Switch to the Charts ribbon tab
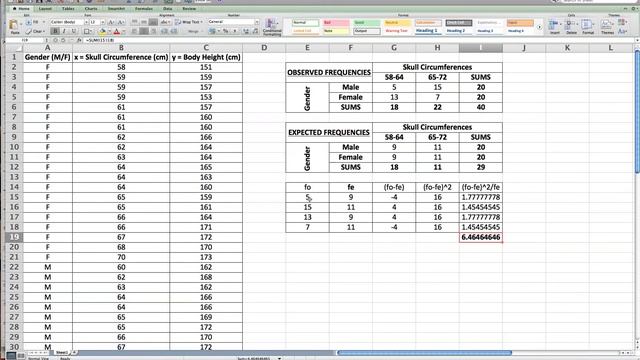640x360 pixels. pos(91,9)
